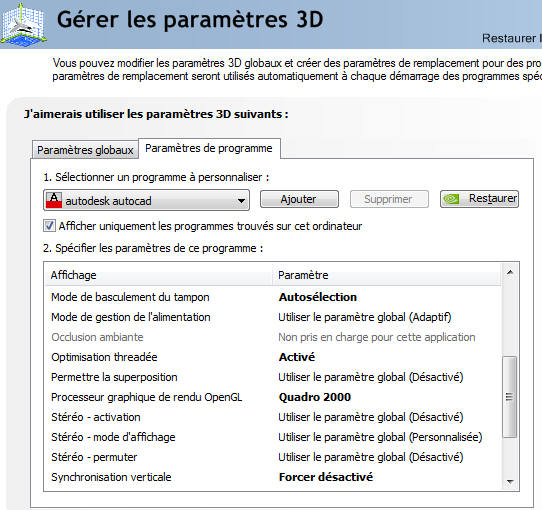Click the scrollbar up arrow in settings list
Screen dimensions: 542x510
510,272
